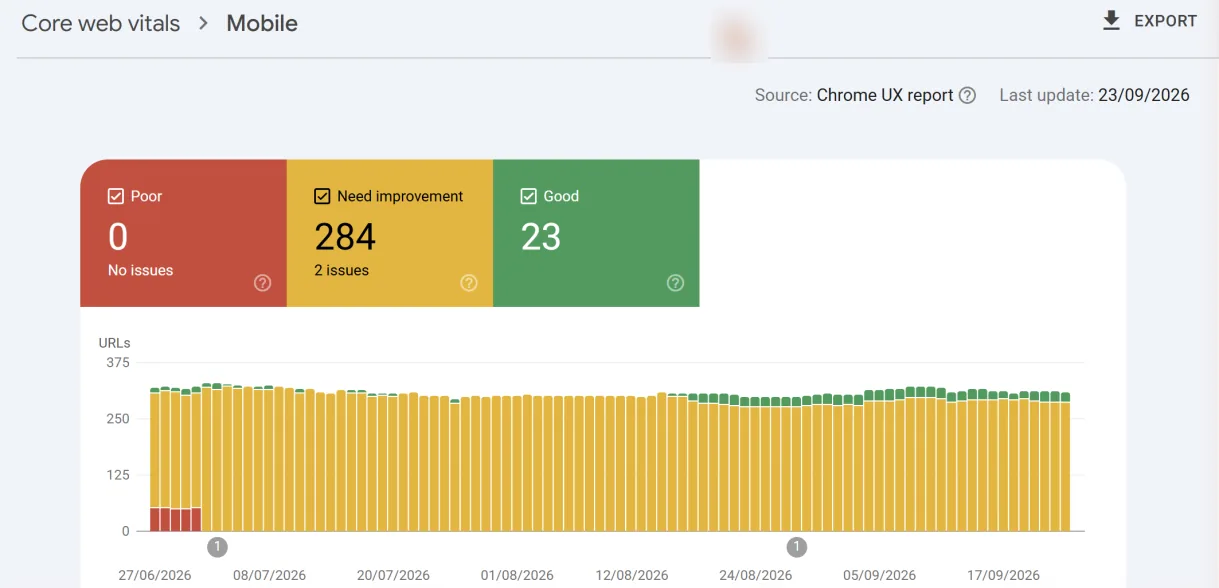Viewport: 1219px width, 588px height.
Task: Open the Export button label
Action: click(x=1165, y=21)
